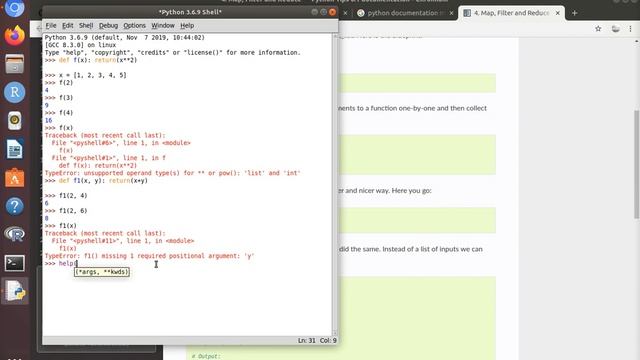Image resolution: width=640 pixels, height=360 pixels.
Task: Click the (*args, **kwds) calltip
Action: (x=102, y=272)
